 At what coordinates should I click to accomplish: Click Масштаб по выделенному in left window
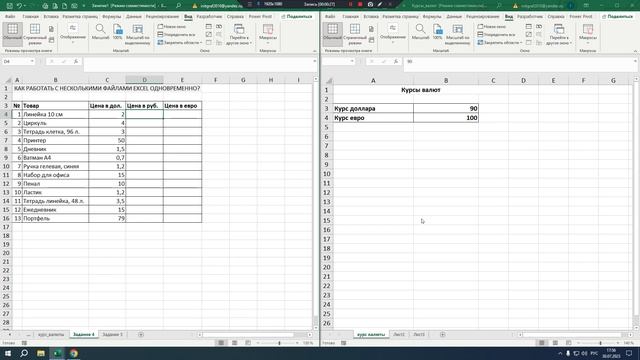coord(138,34)
